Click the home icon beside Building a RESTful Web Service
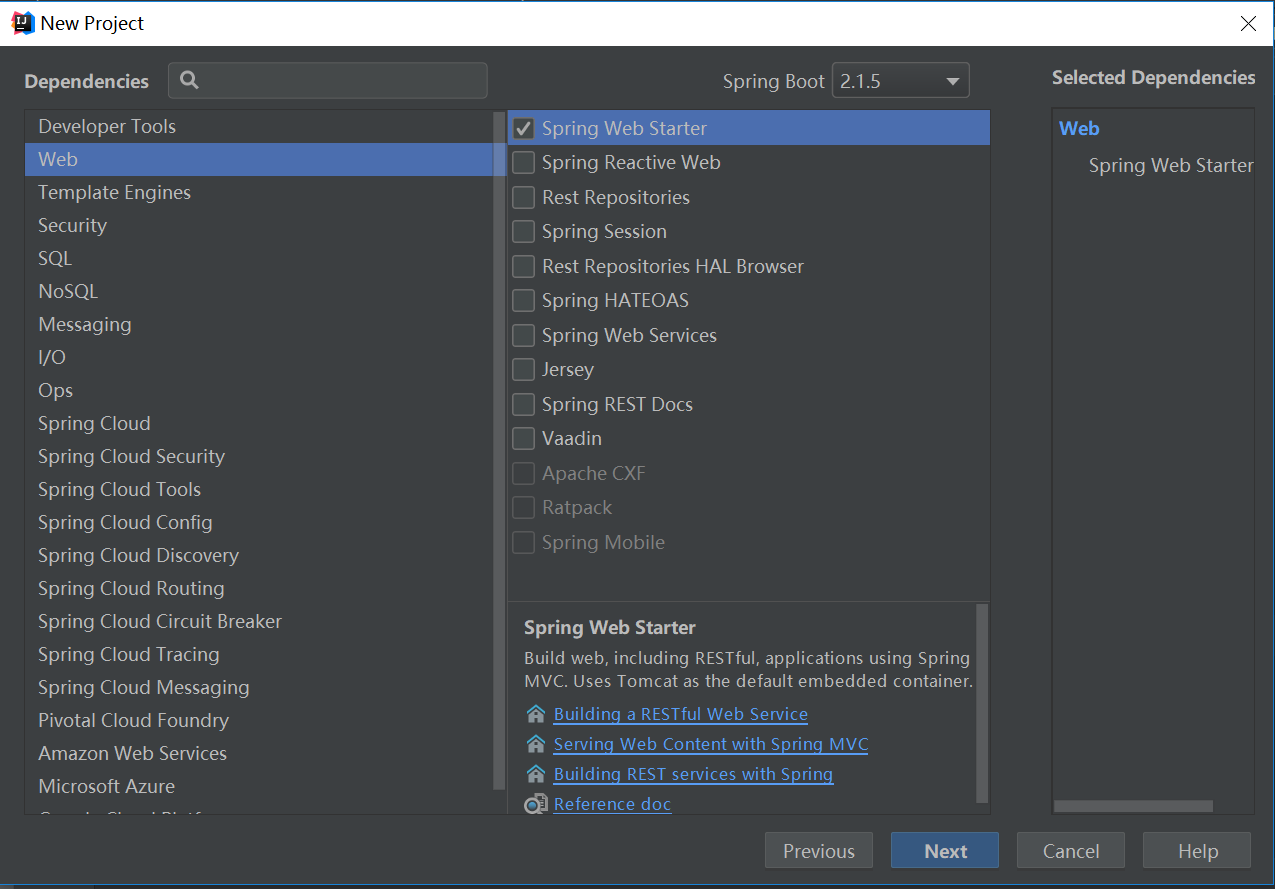The width and height of the screenshot is (1275, 889). coord(536,714)
